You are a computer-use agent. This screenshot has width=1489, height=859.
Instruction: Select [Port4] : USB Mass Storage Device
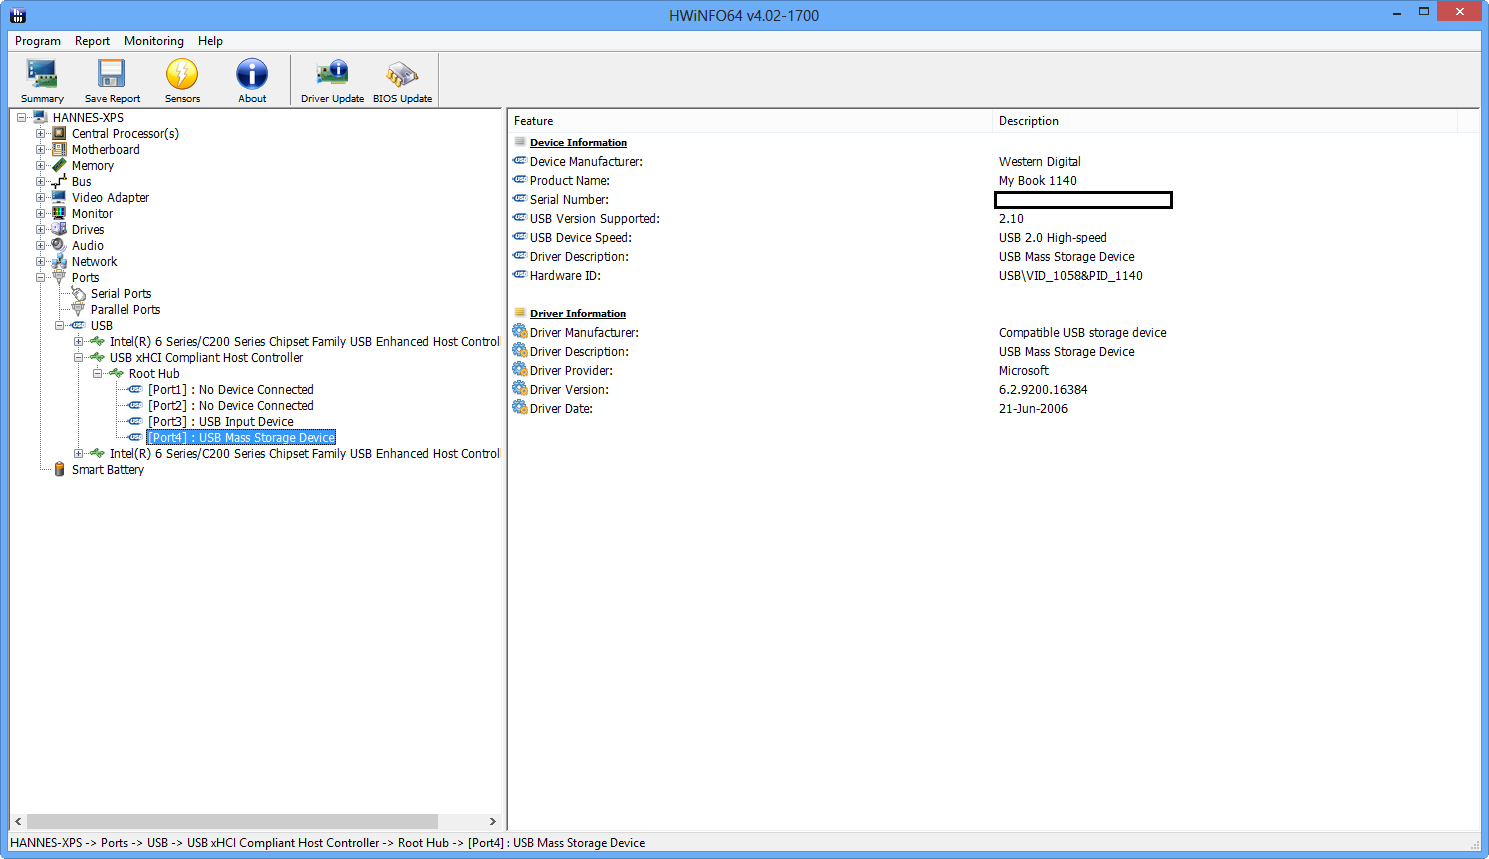[x=241, y=437]
